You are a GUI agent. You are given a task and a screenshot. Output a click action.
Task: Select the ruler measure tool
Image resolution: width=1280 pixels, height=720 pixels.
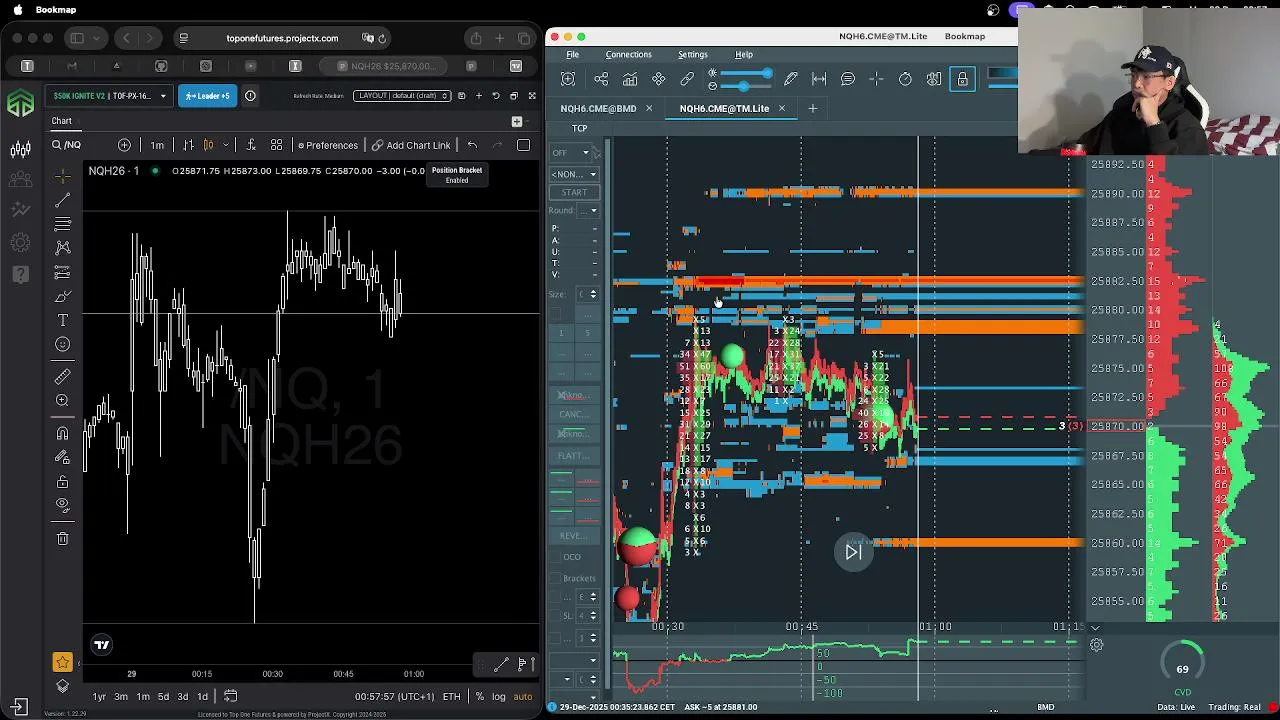[x=62, y=376]
